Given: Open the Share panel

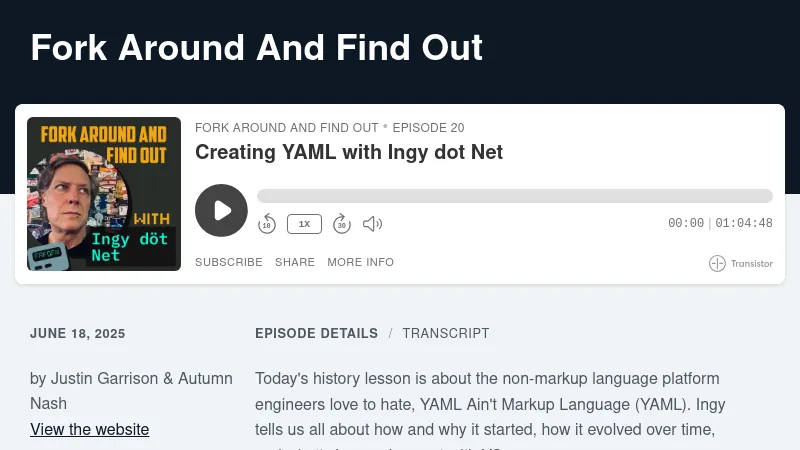Looking at the screenshot, I should [x=295, y=262].
